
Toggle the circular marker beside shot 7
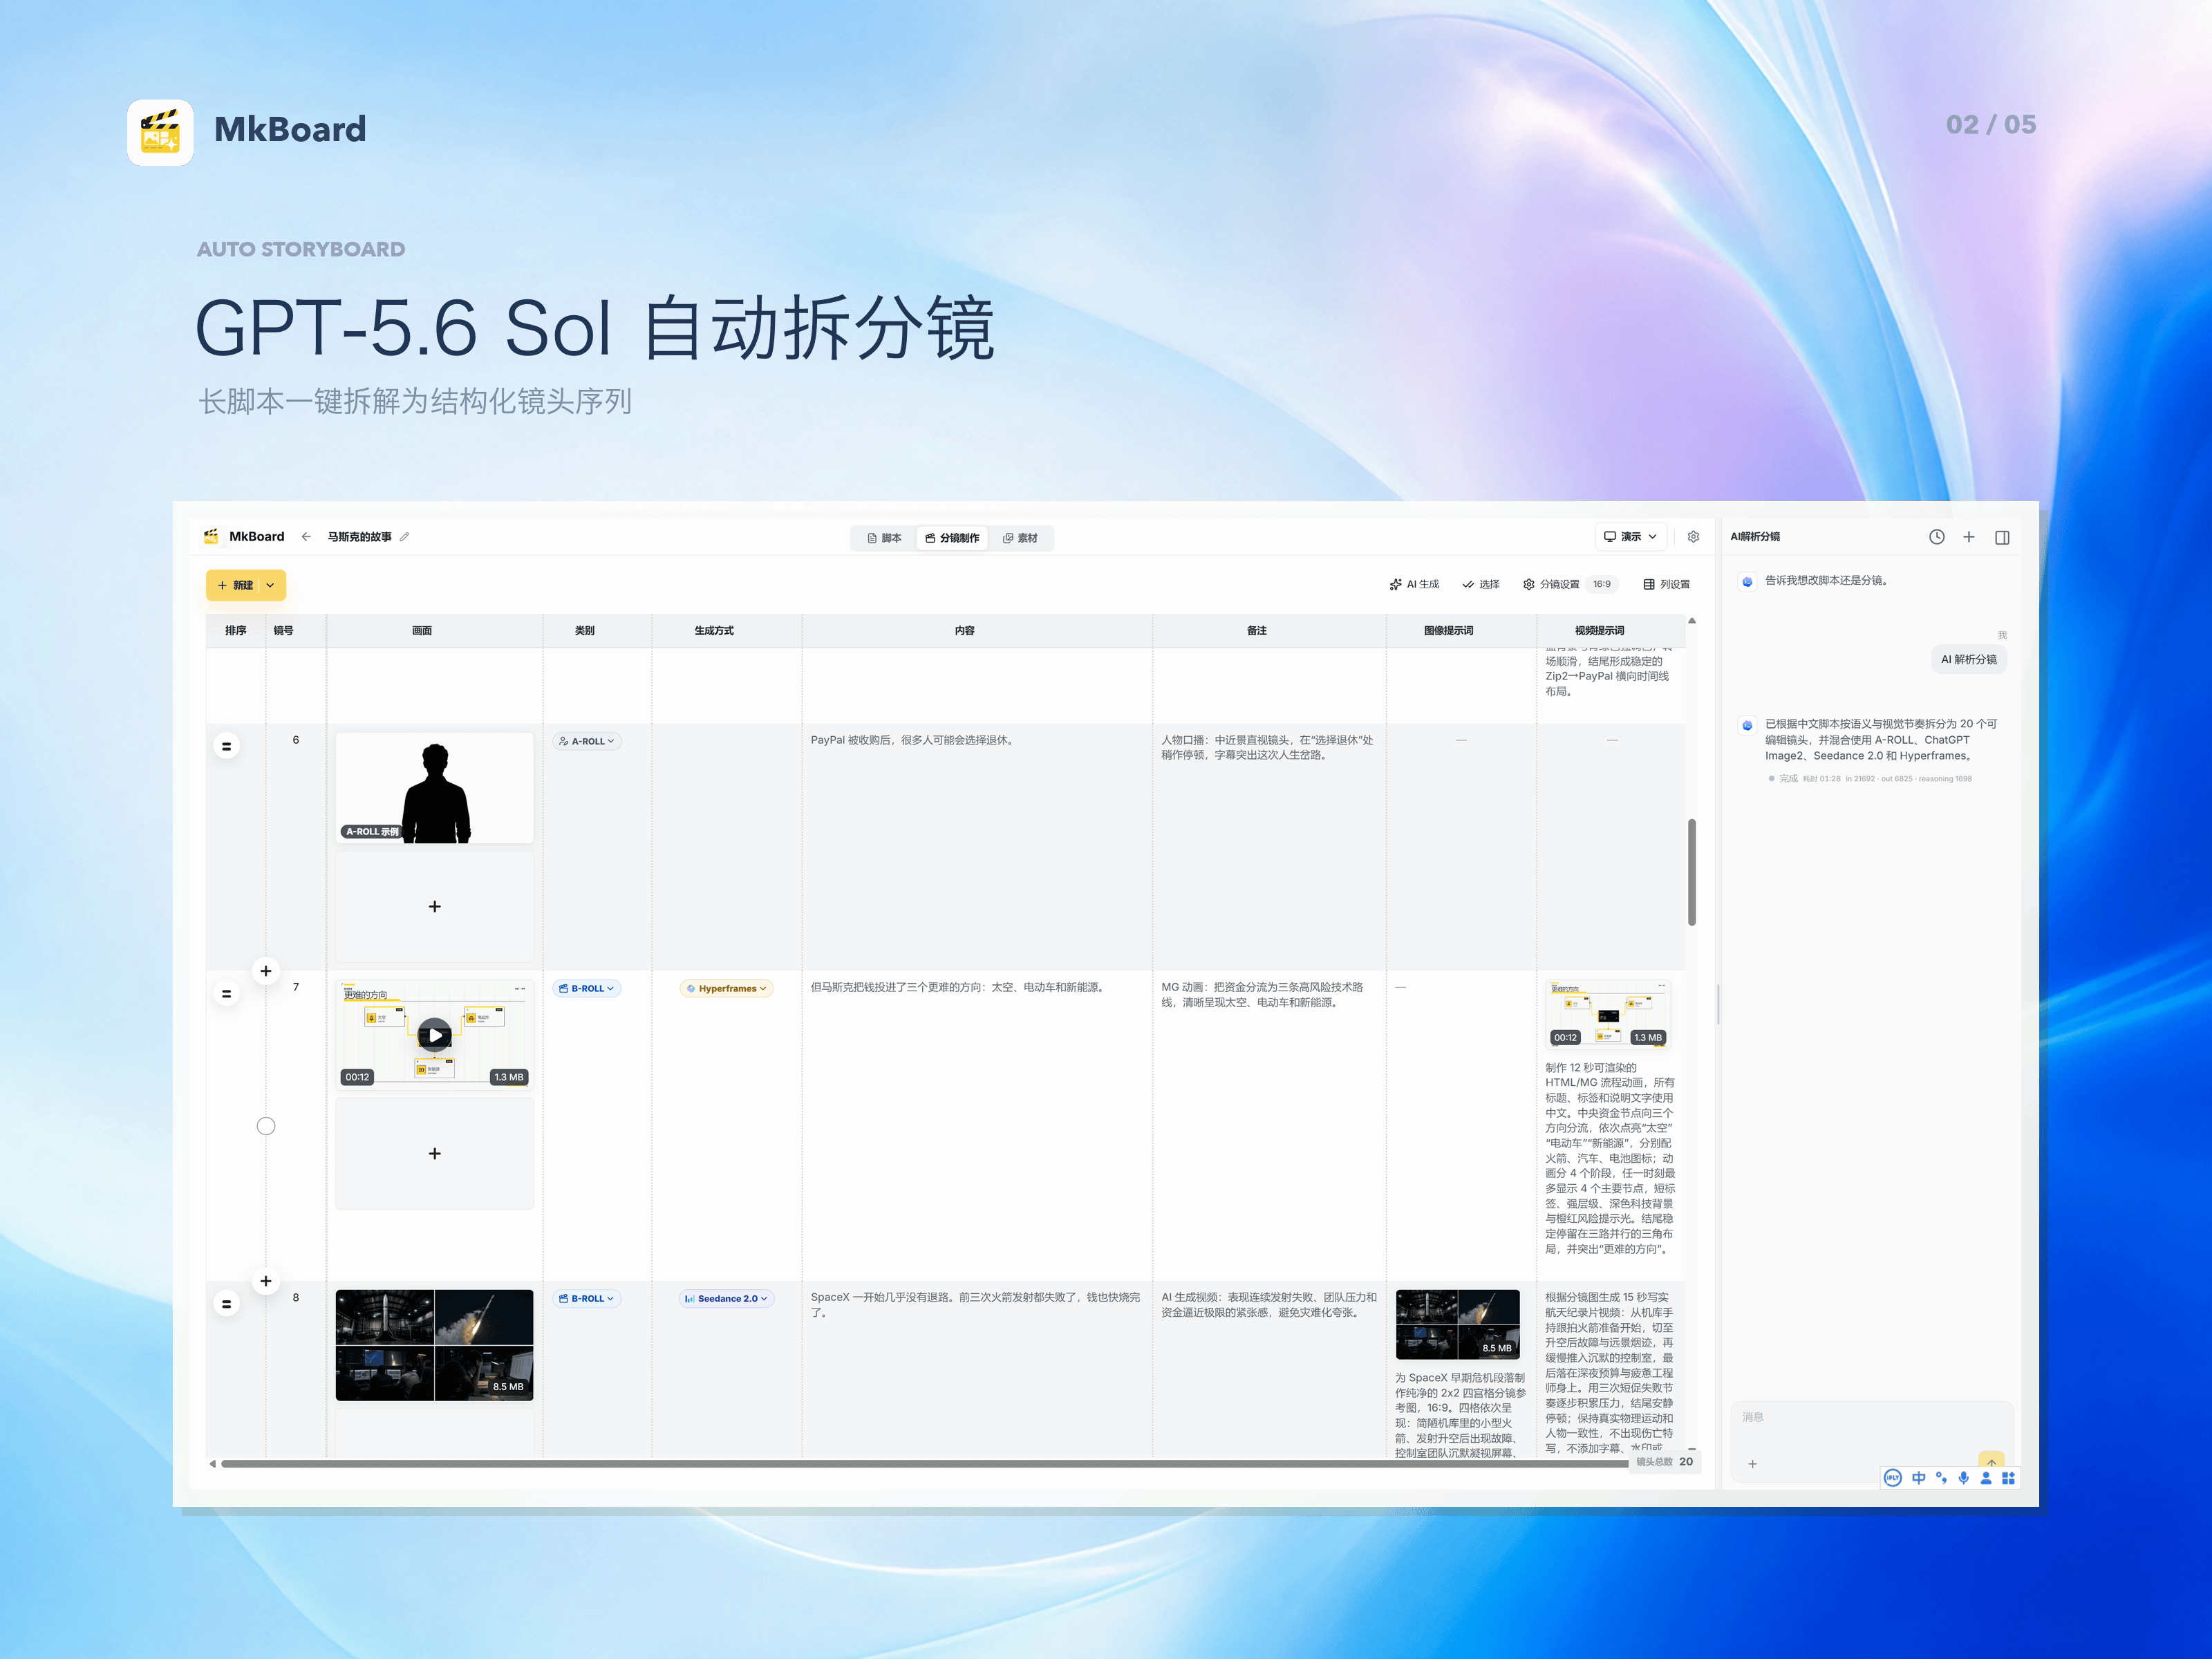click(x=266, y=1126)
